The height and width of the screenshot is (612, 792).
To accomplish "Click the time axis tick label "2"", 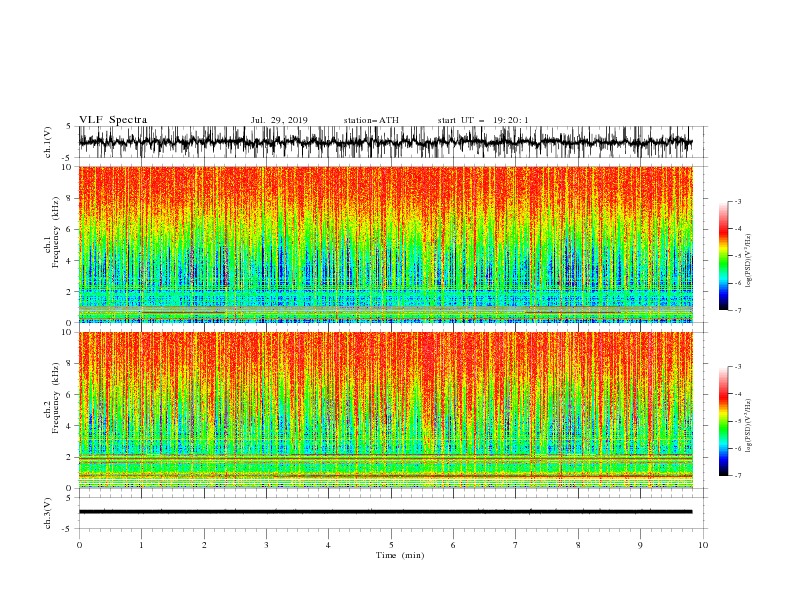I will (204, 545).
